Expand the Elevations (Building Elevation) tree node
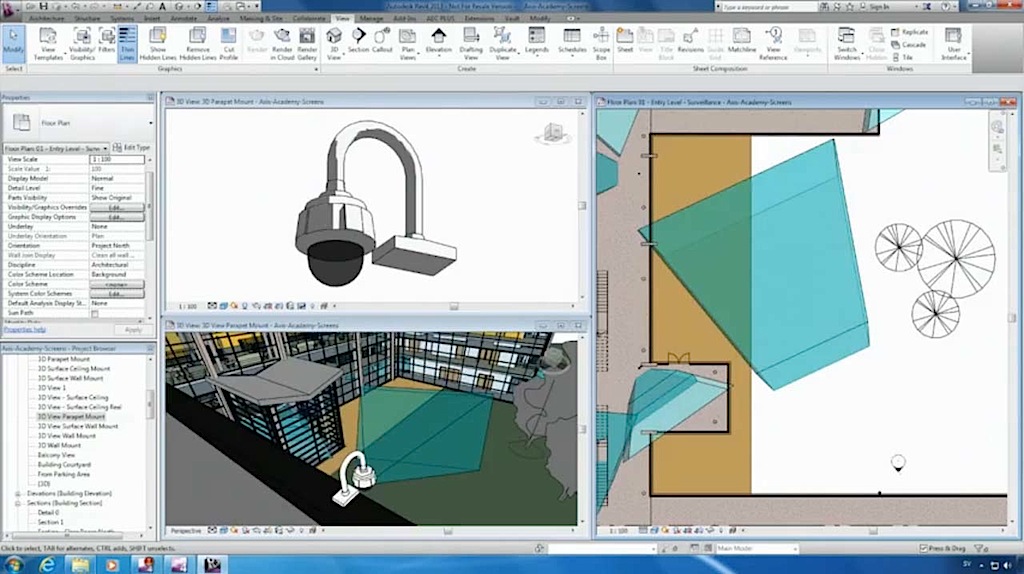Viewport: 1024px width, 574px height. click(x=17, y=494)
